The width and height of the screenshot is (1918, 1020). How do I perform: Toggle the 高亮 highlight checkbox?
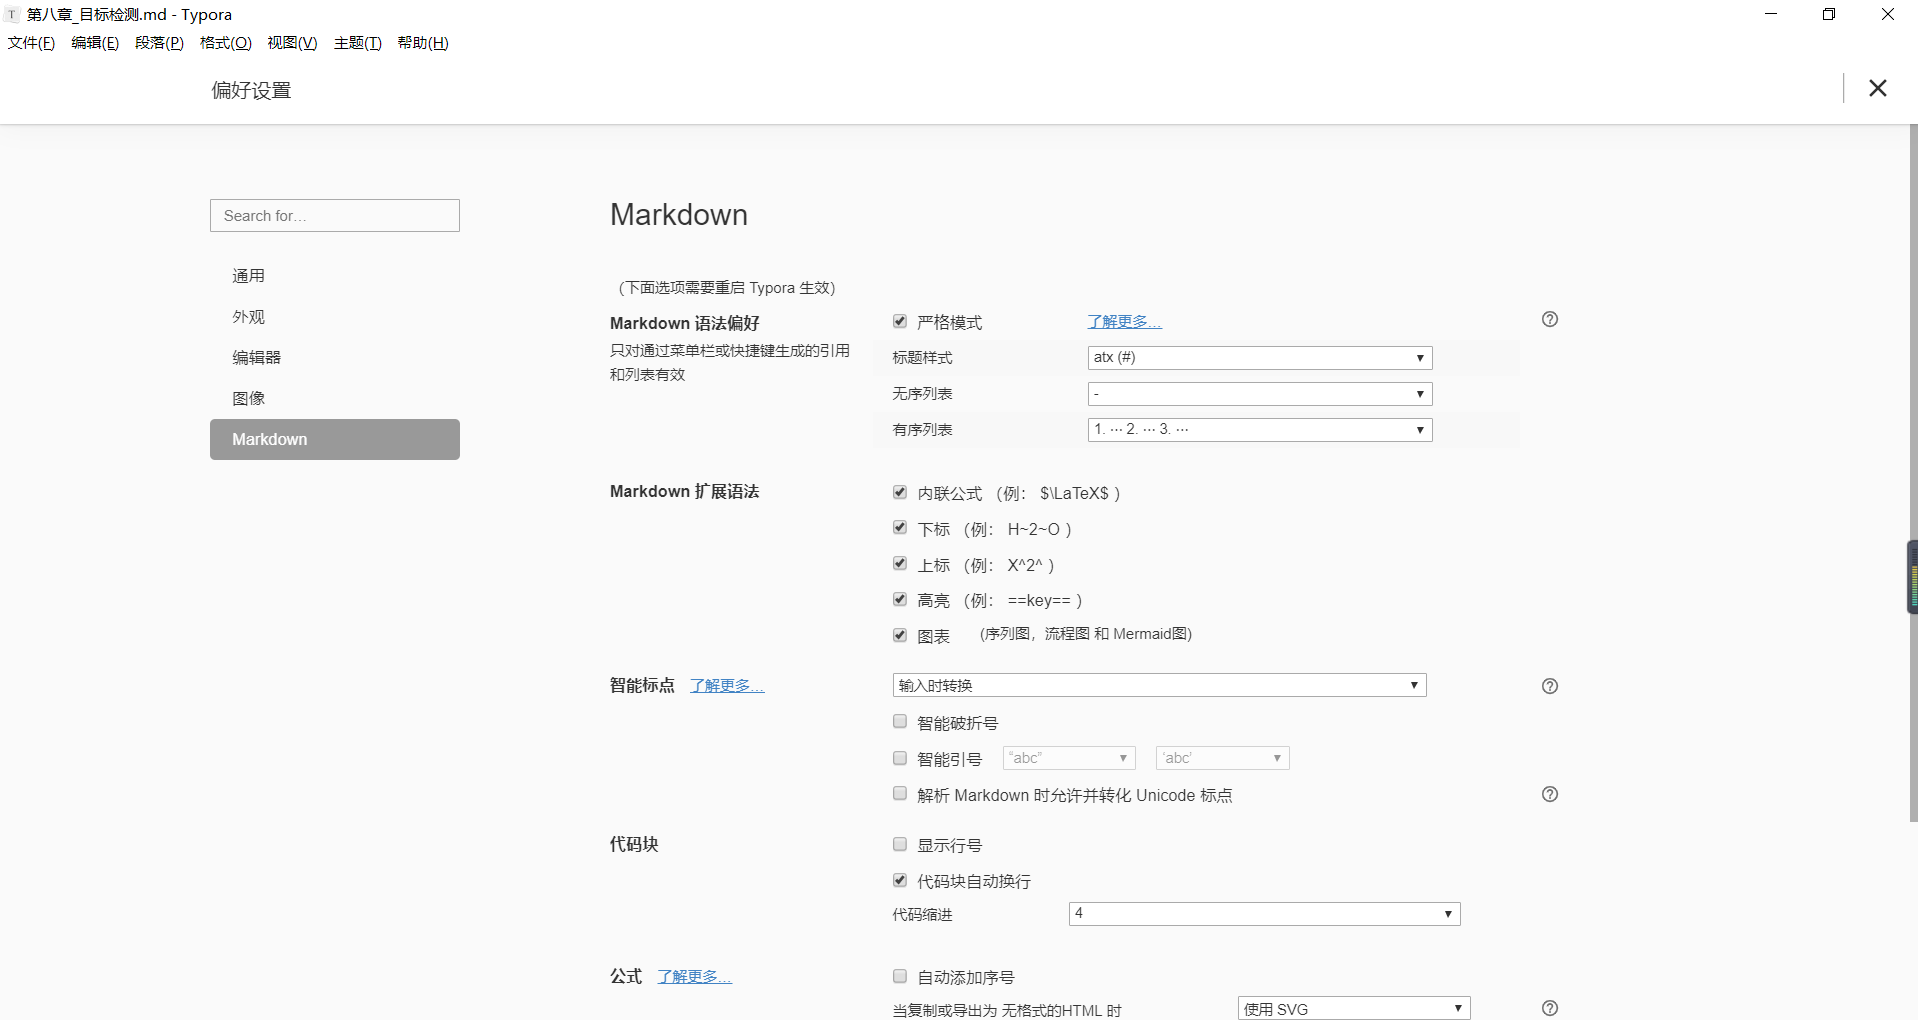[x=900, y=599]
